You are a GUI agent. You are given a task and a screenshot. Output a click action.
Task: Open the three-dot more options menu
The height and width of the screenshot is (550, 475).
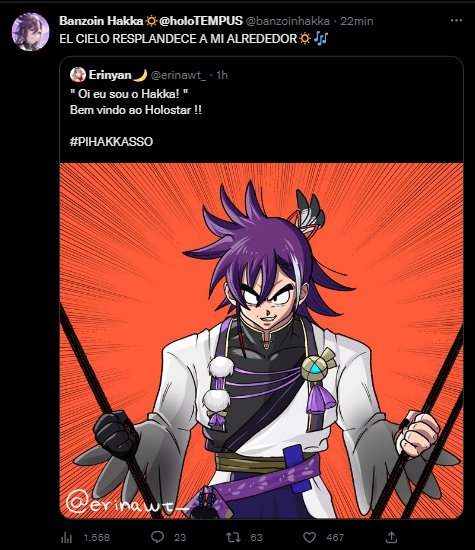(456, 21)
